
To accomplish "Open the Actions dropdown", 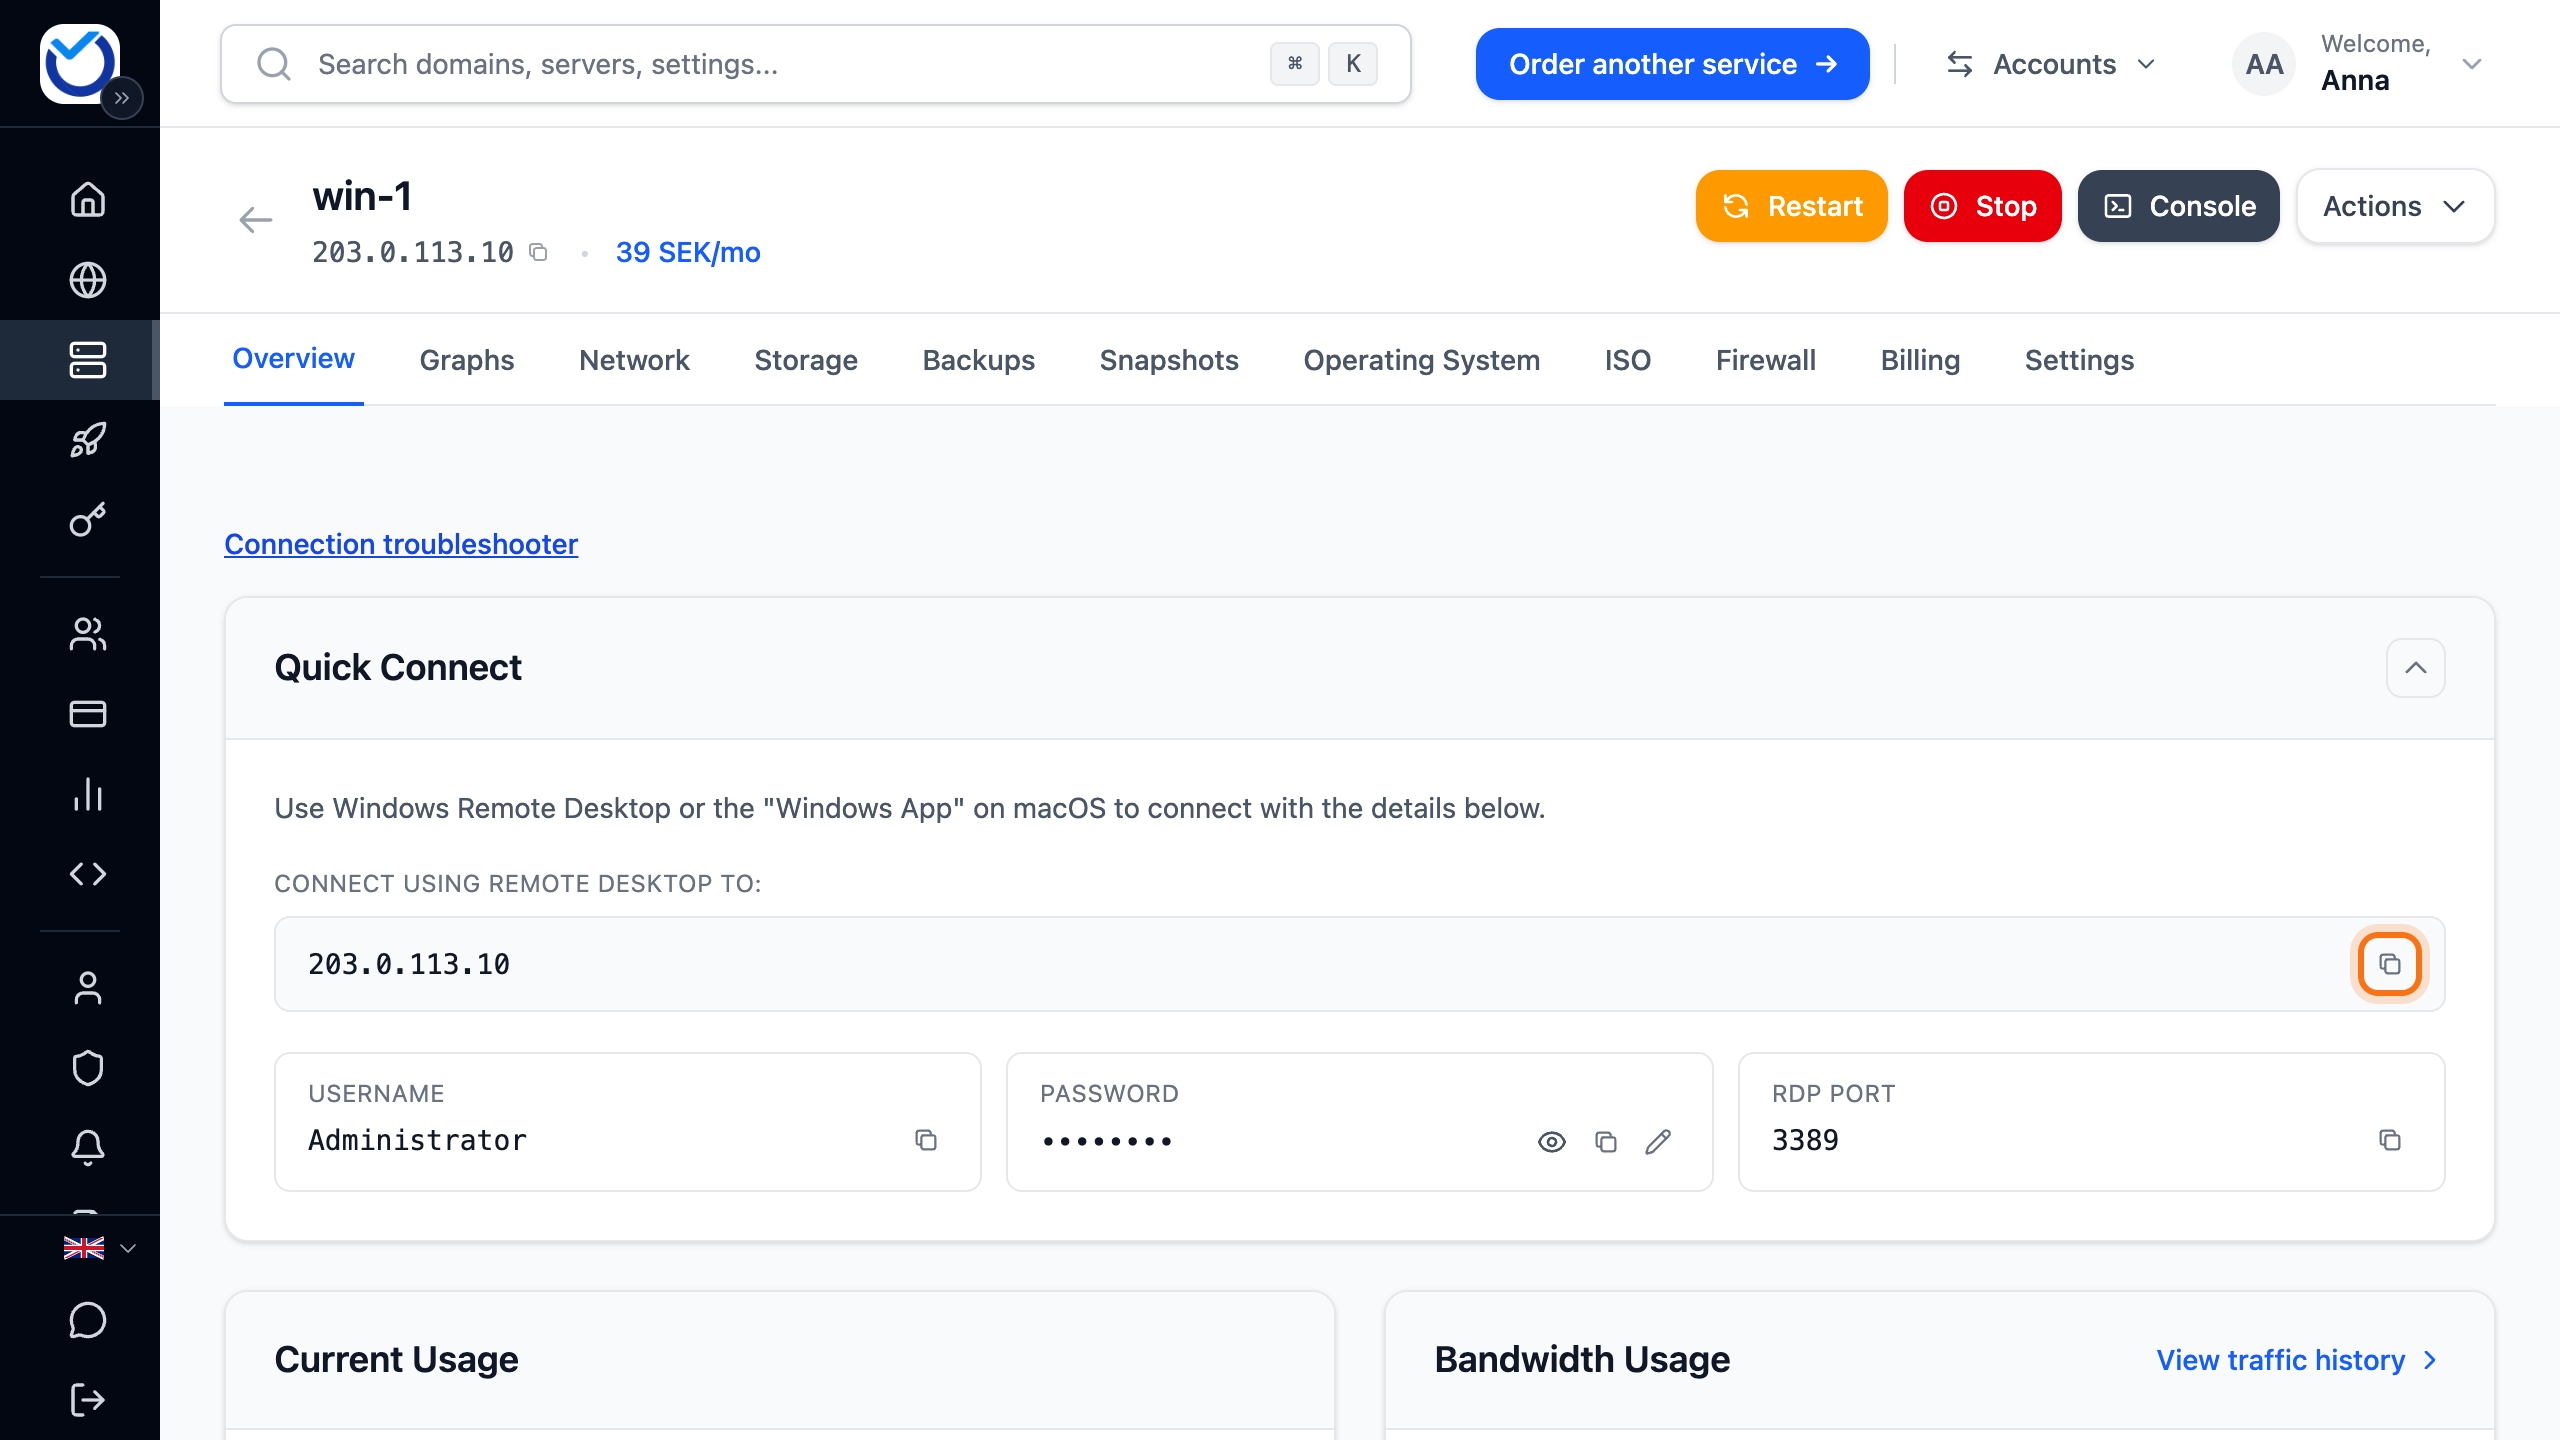I will [x=2395, y=206].
